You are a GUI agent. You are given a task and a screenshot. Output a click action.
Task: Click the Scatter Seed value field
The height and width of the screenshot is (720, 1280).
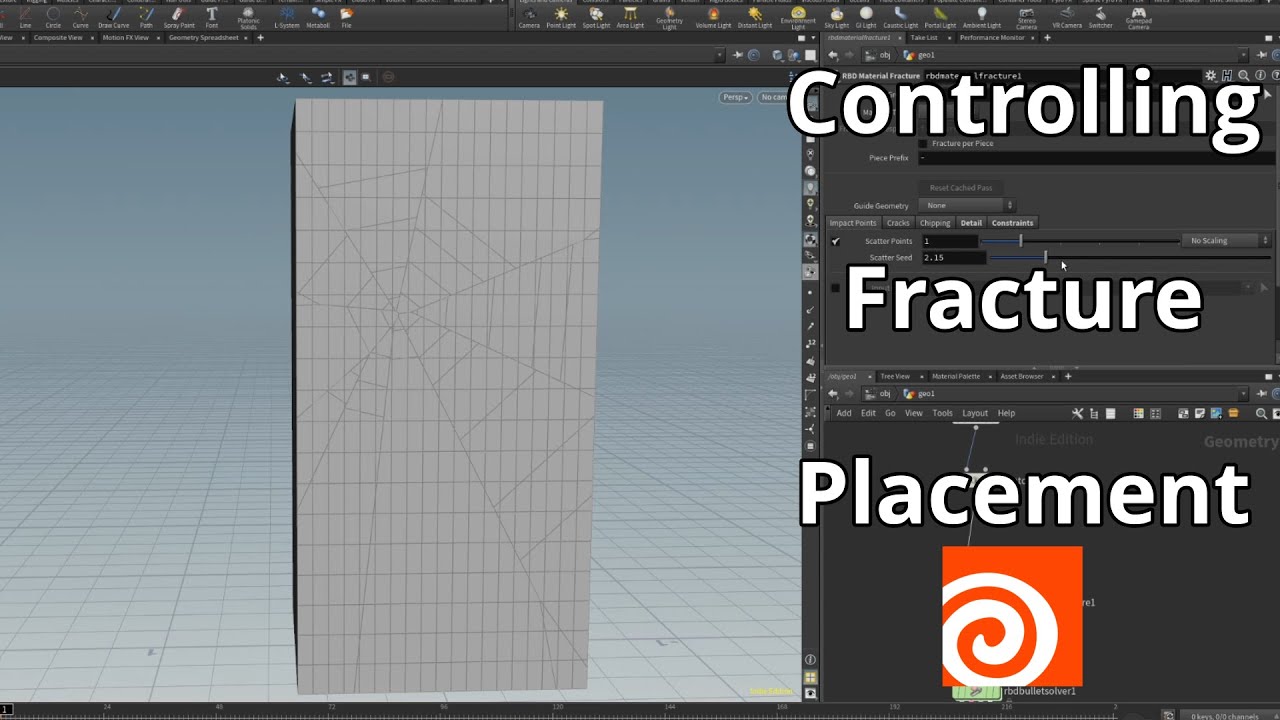tap(953, 257)
